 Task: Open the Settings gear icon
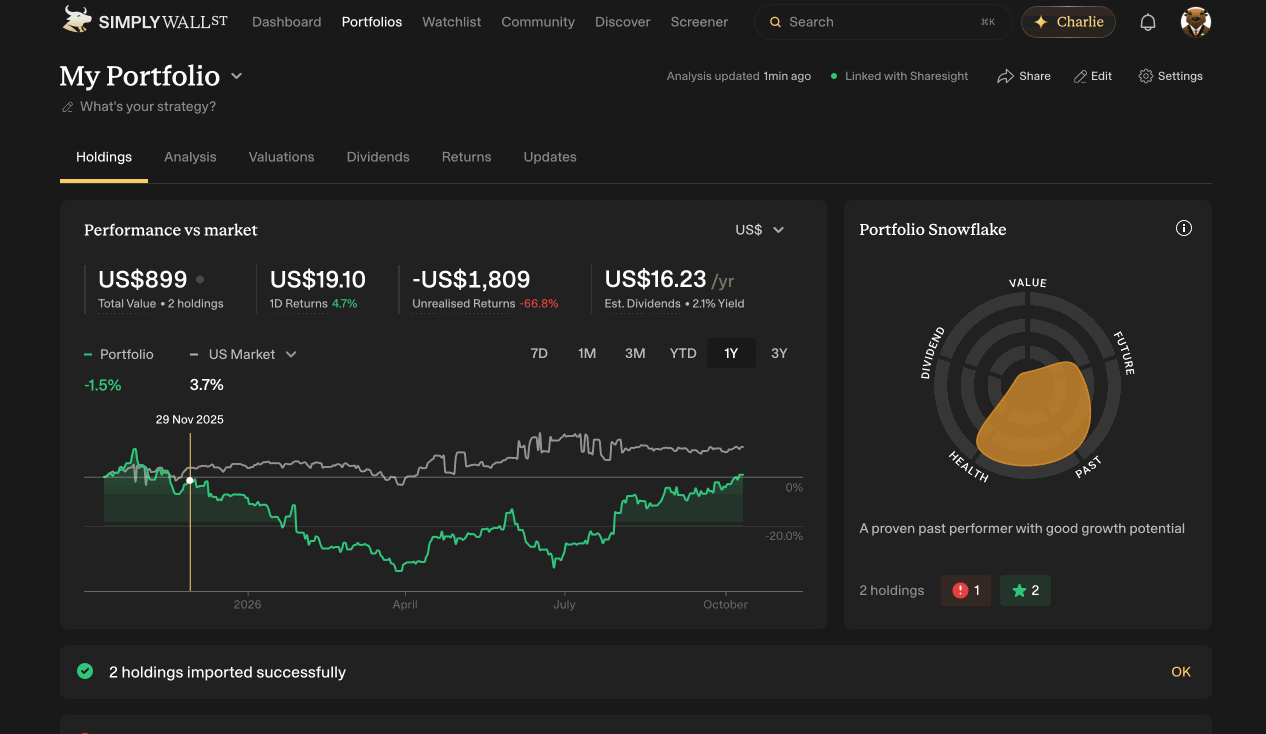pyautogui.click(x=1146, y=76)
